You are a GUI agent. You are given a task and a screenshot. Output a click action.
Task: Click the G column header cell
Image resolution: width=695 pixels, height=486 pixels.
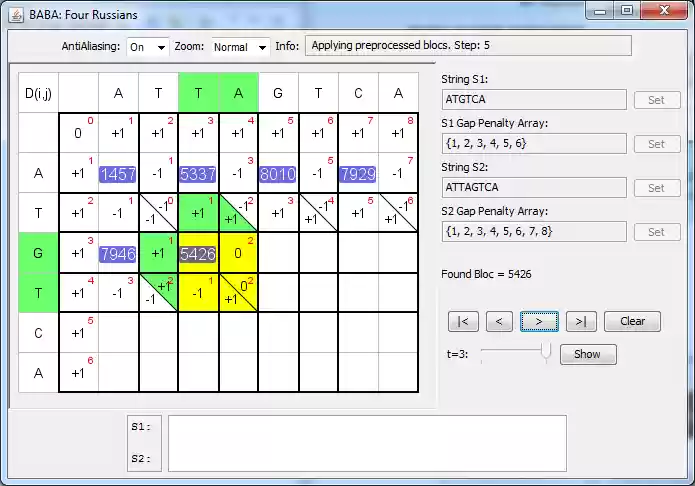coord(278,93)
